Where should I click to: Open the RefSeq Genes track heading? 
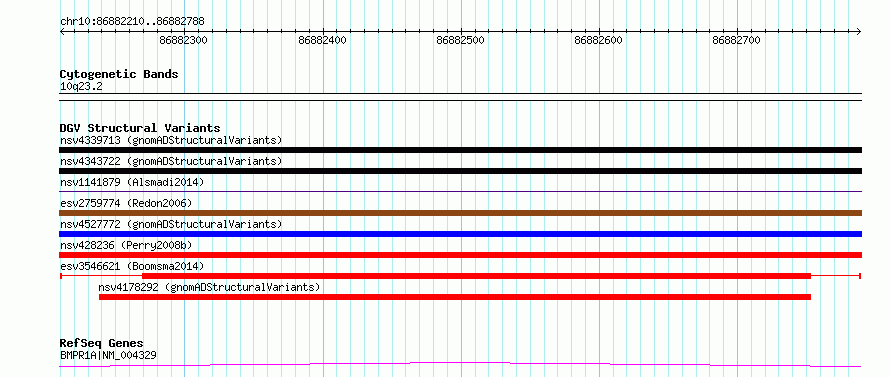tap(102, 344)
